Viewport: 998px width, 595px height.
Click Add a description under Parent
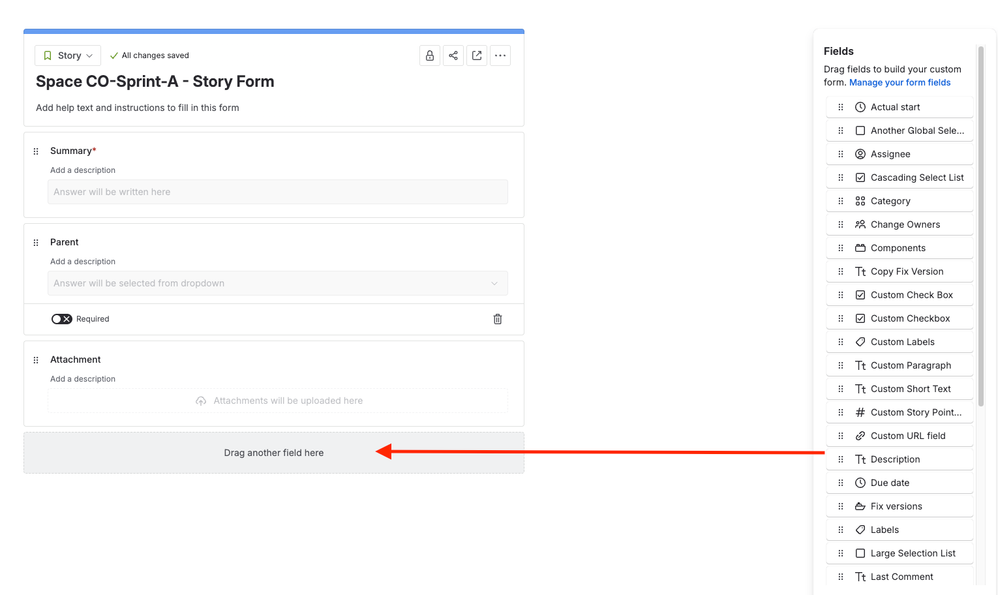[x=83, y=262]
